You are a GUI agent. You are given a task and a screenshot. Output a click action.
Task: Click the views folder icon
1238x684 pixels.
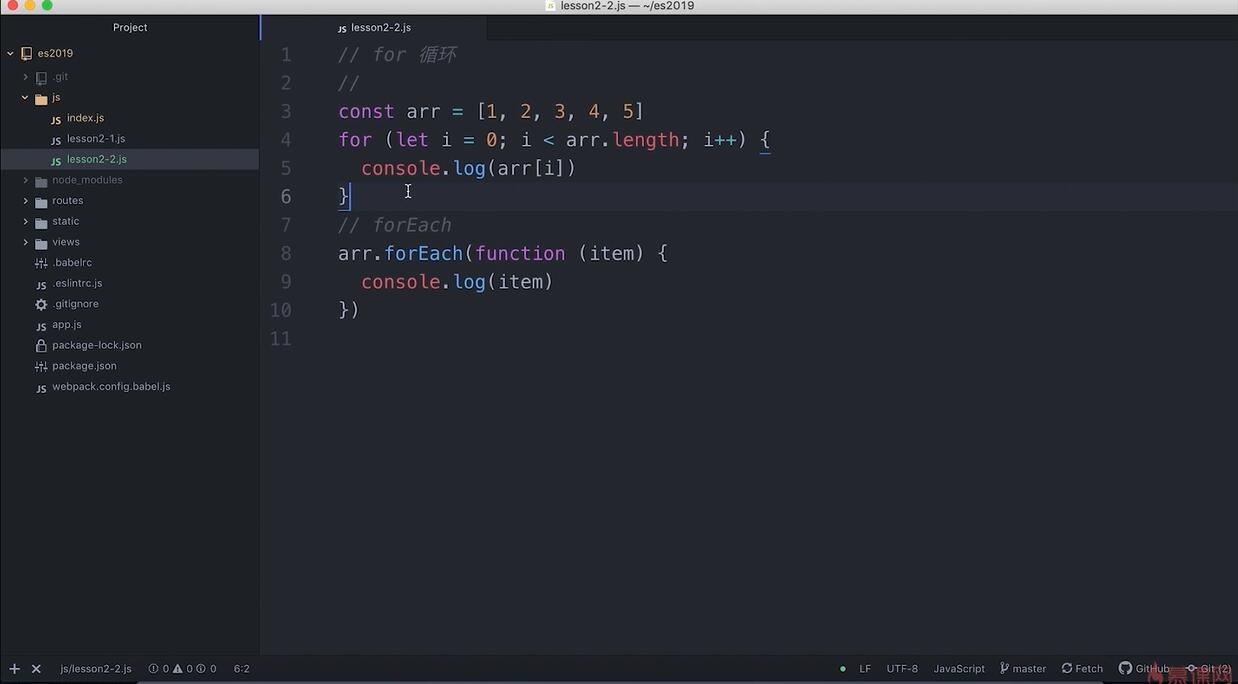[x=41, y=243]
